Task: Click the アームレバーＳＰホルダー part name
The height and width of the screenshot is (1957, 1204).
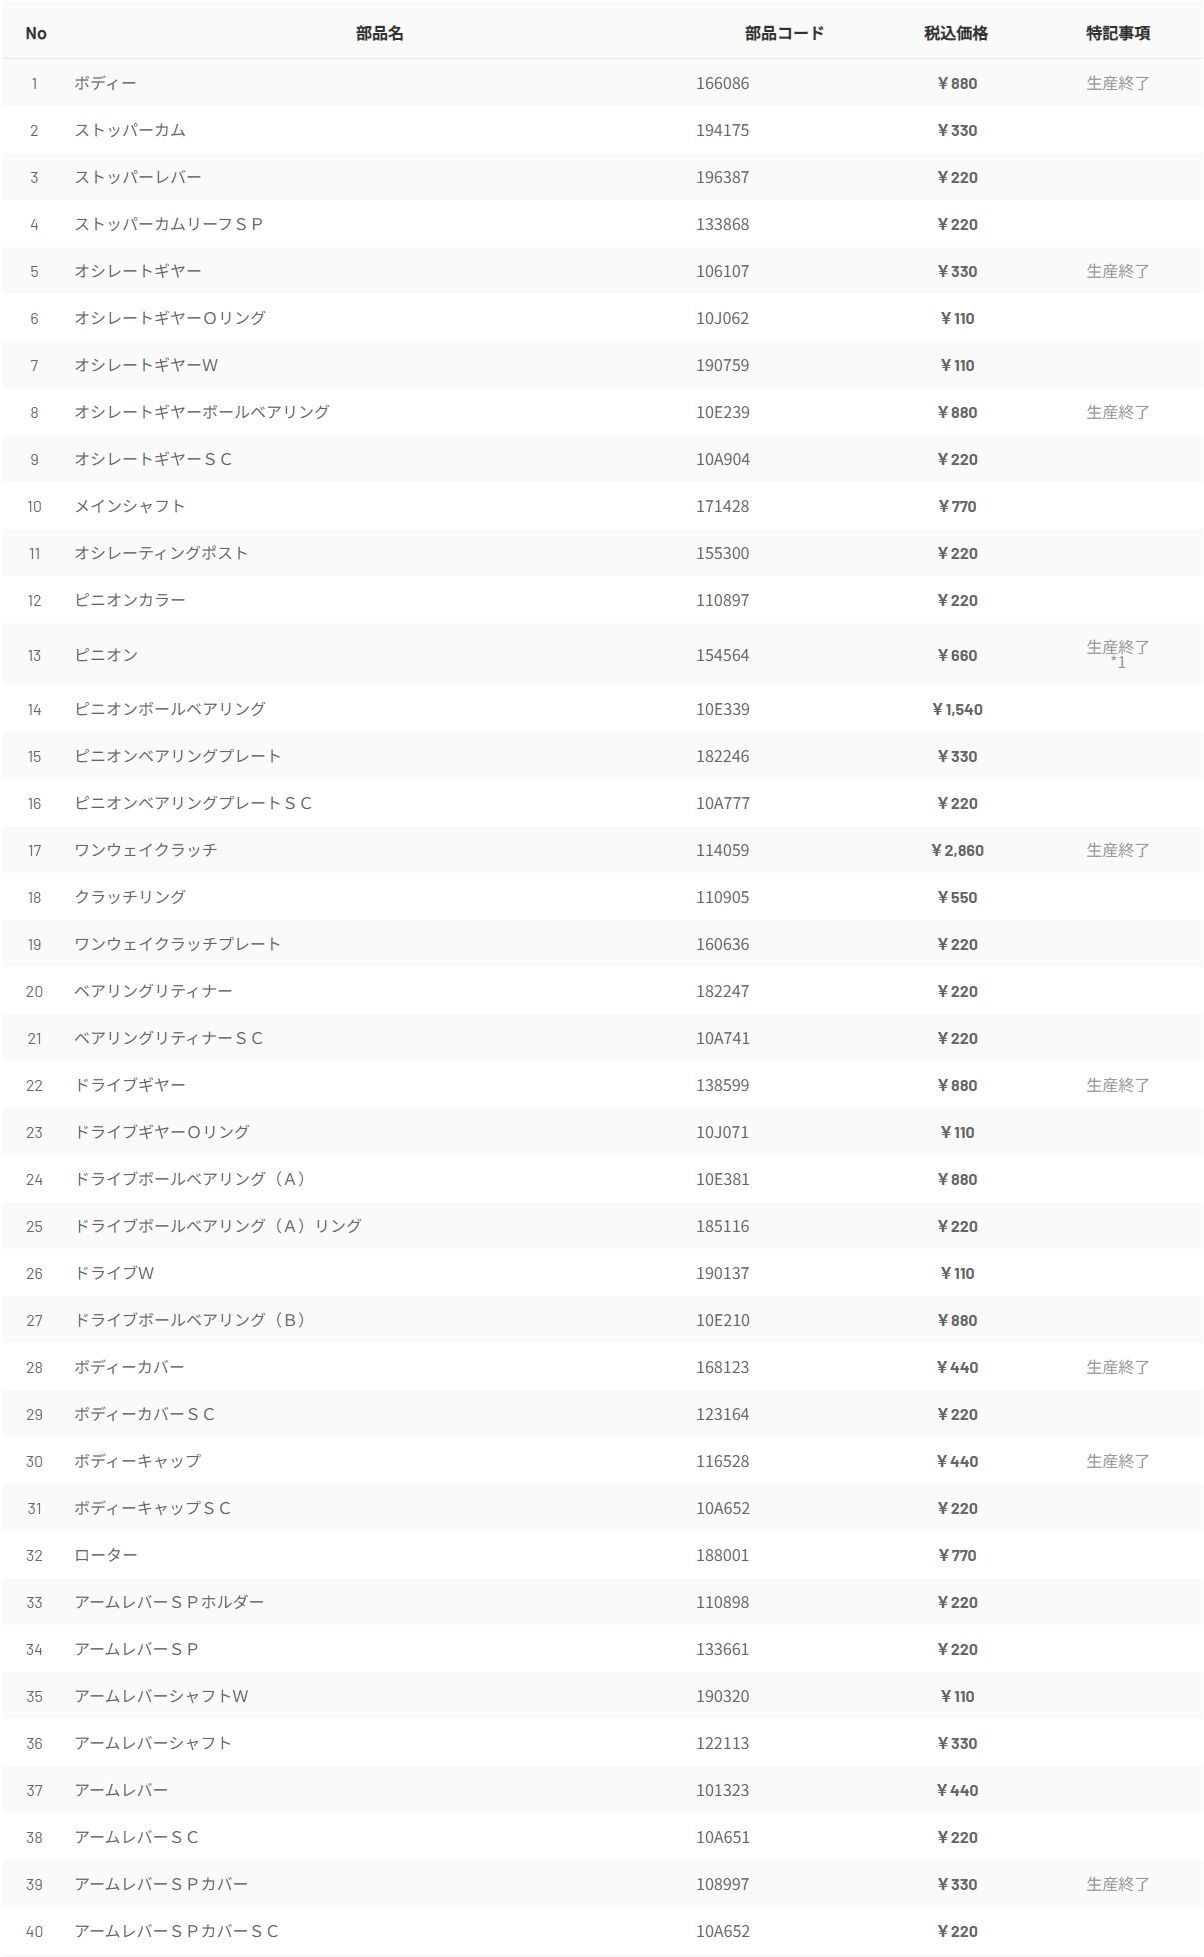Action: tap(169, 1602)
